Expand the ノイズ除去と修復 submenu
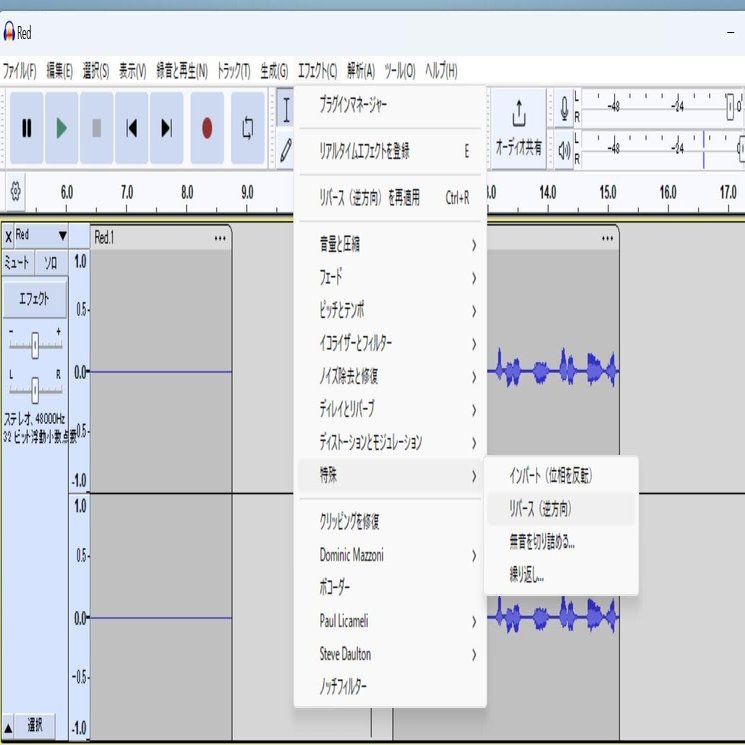 (x=390, y=377)
